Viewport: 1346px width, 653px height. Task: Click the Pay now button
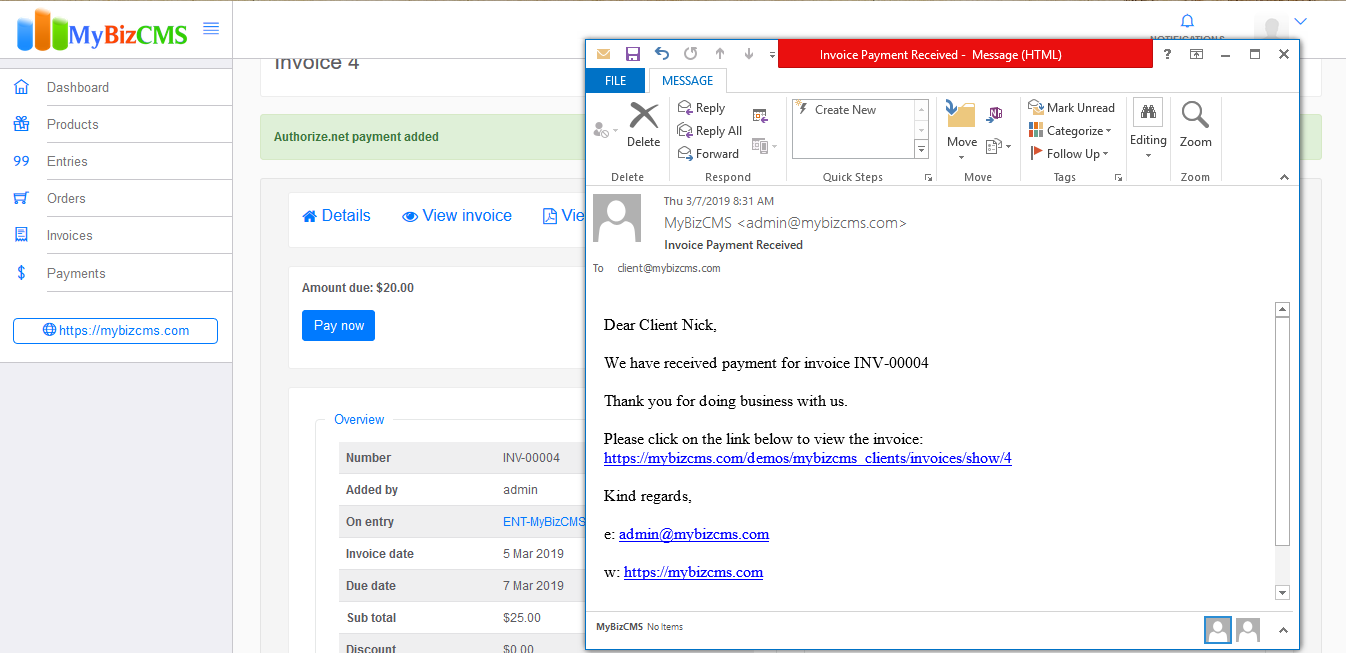point(339,325)
